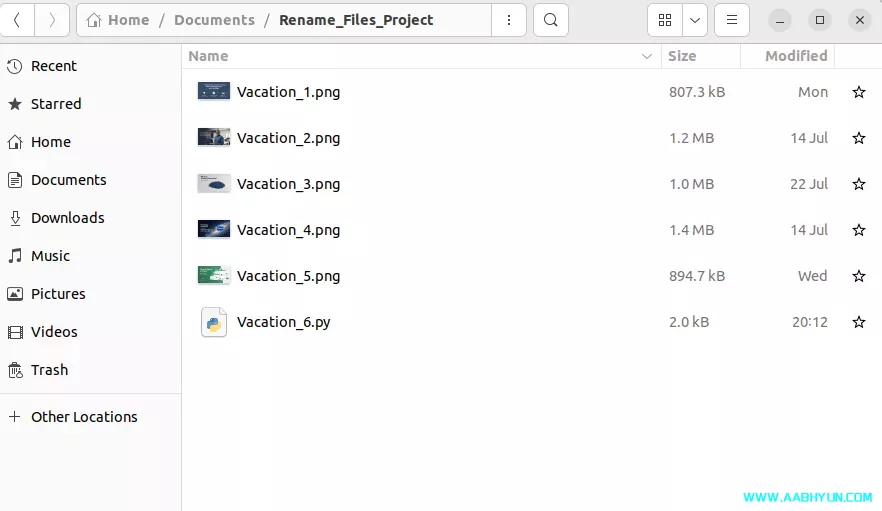Open the path options three-dot menu
This screenshot has height=511, width=882.
coord(509,20)
